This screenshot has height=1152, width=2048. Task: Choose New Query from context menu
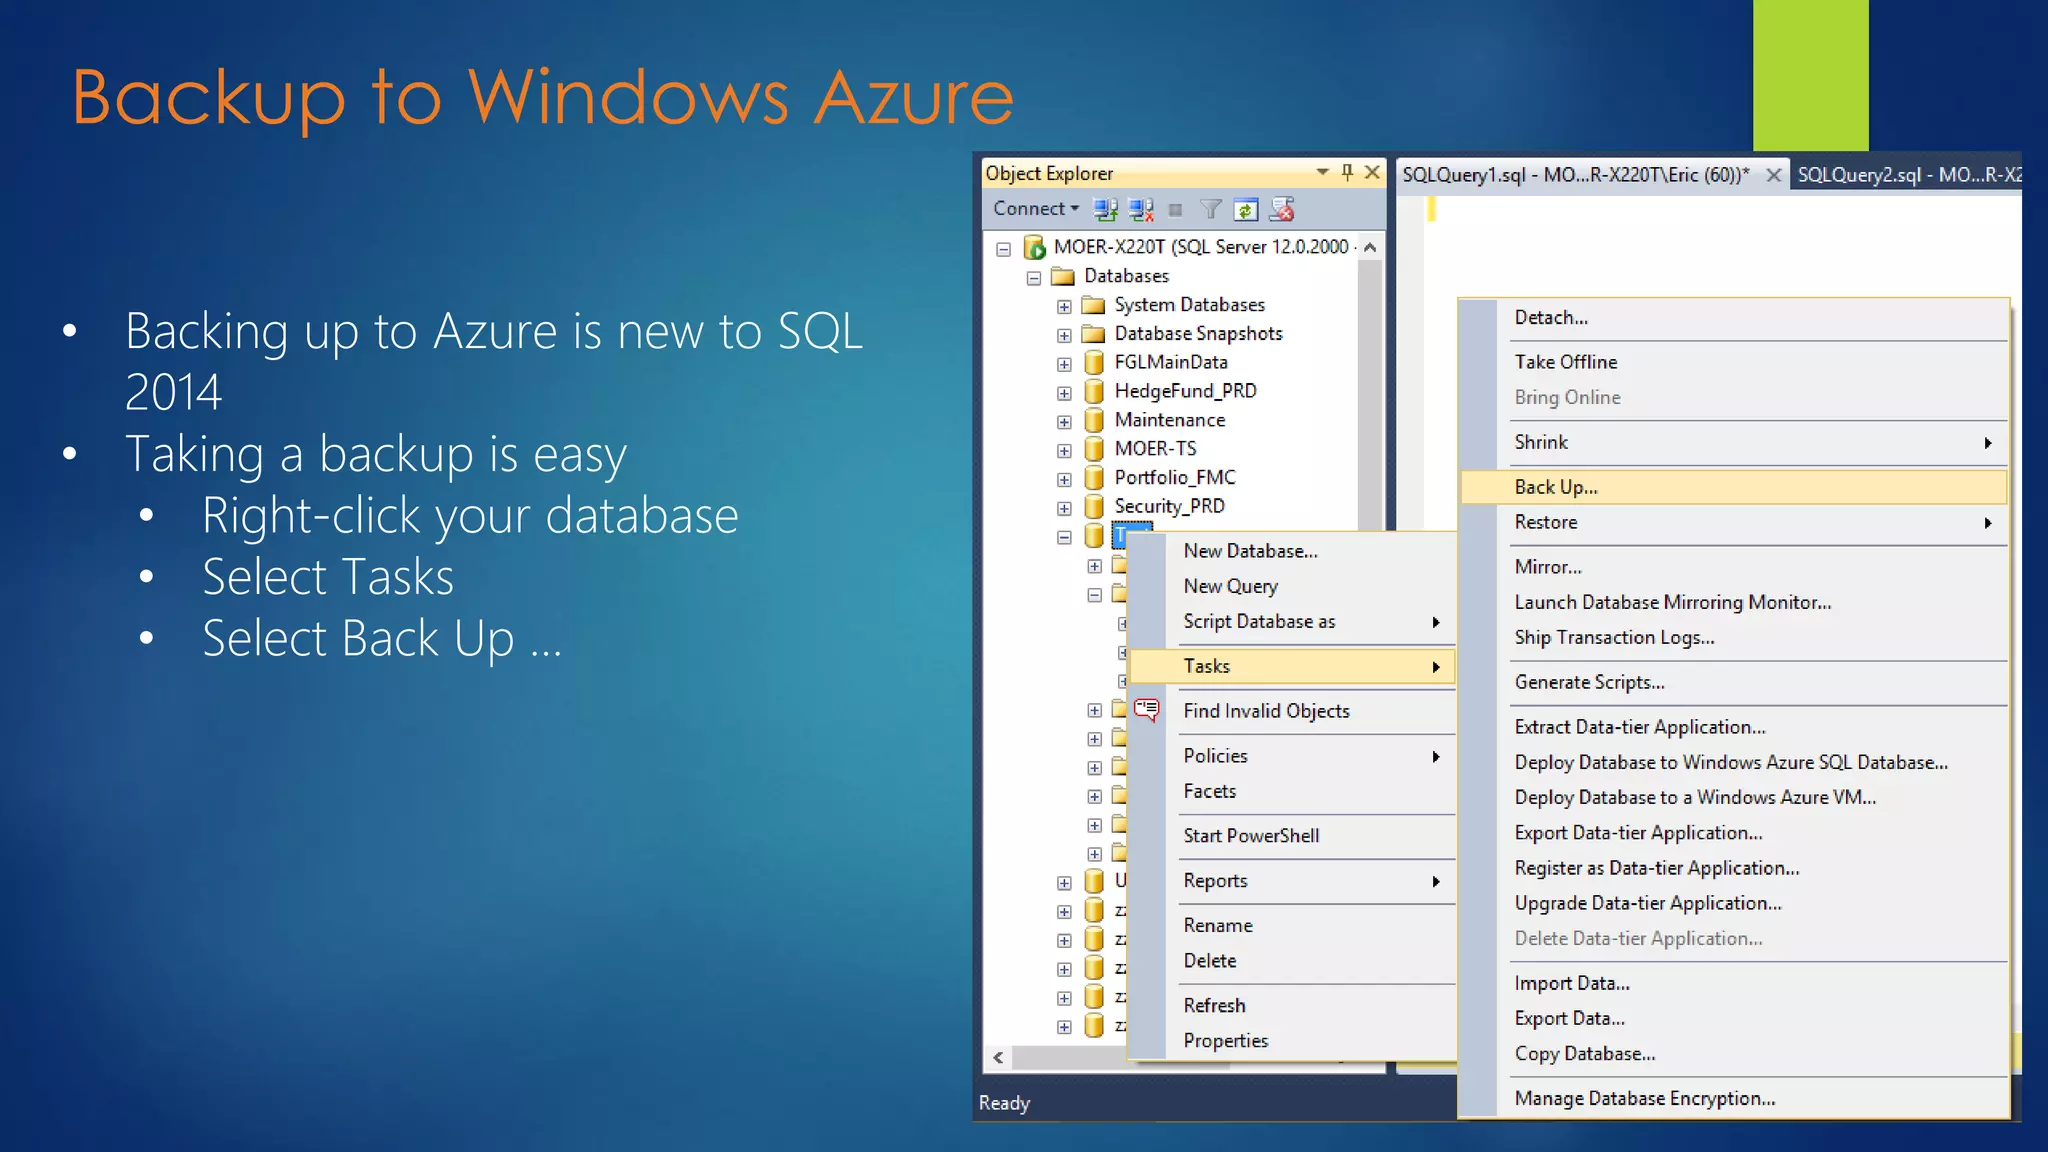click(x=1291, y=586)
